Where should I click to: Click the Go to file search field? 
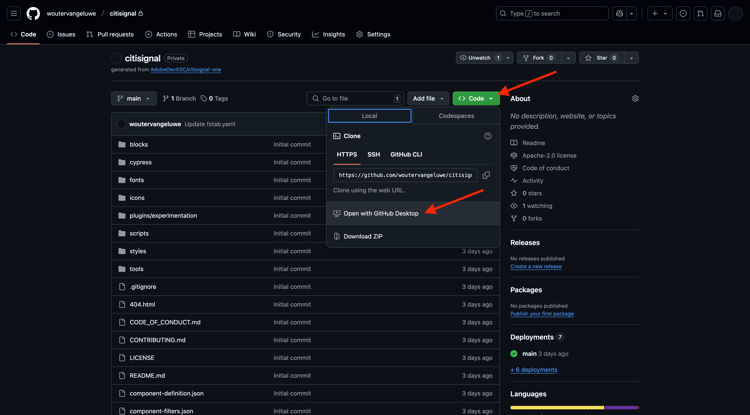(x=355, y=98)
